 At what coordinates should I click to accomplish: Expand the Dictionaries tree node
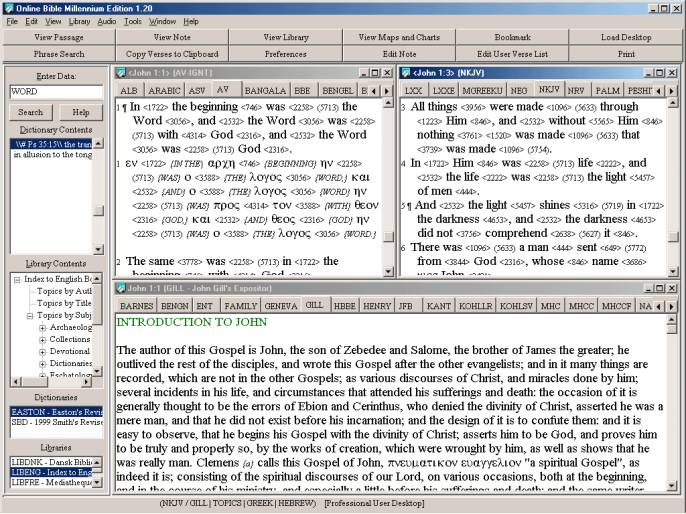click(x=42, y=364)
